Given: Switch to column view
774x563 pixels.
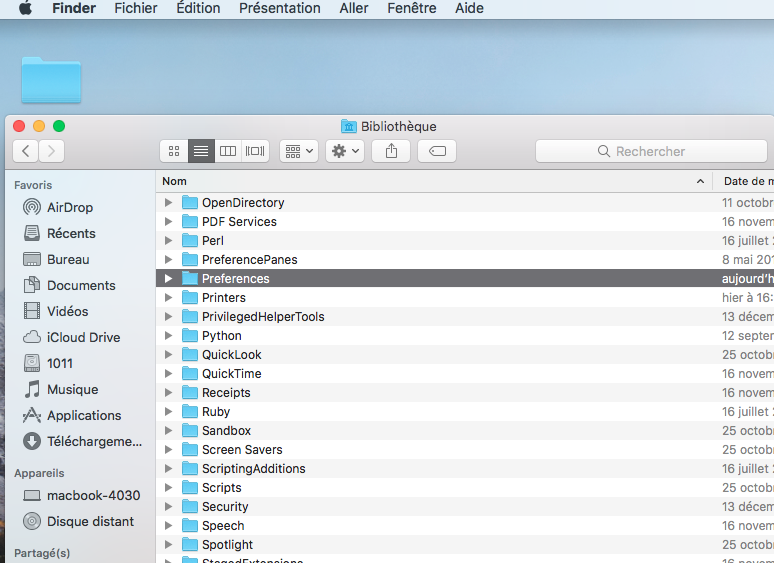Looking at the screenshot, I should pos(228,151).
